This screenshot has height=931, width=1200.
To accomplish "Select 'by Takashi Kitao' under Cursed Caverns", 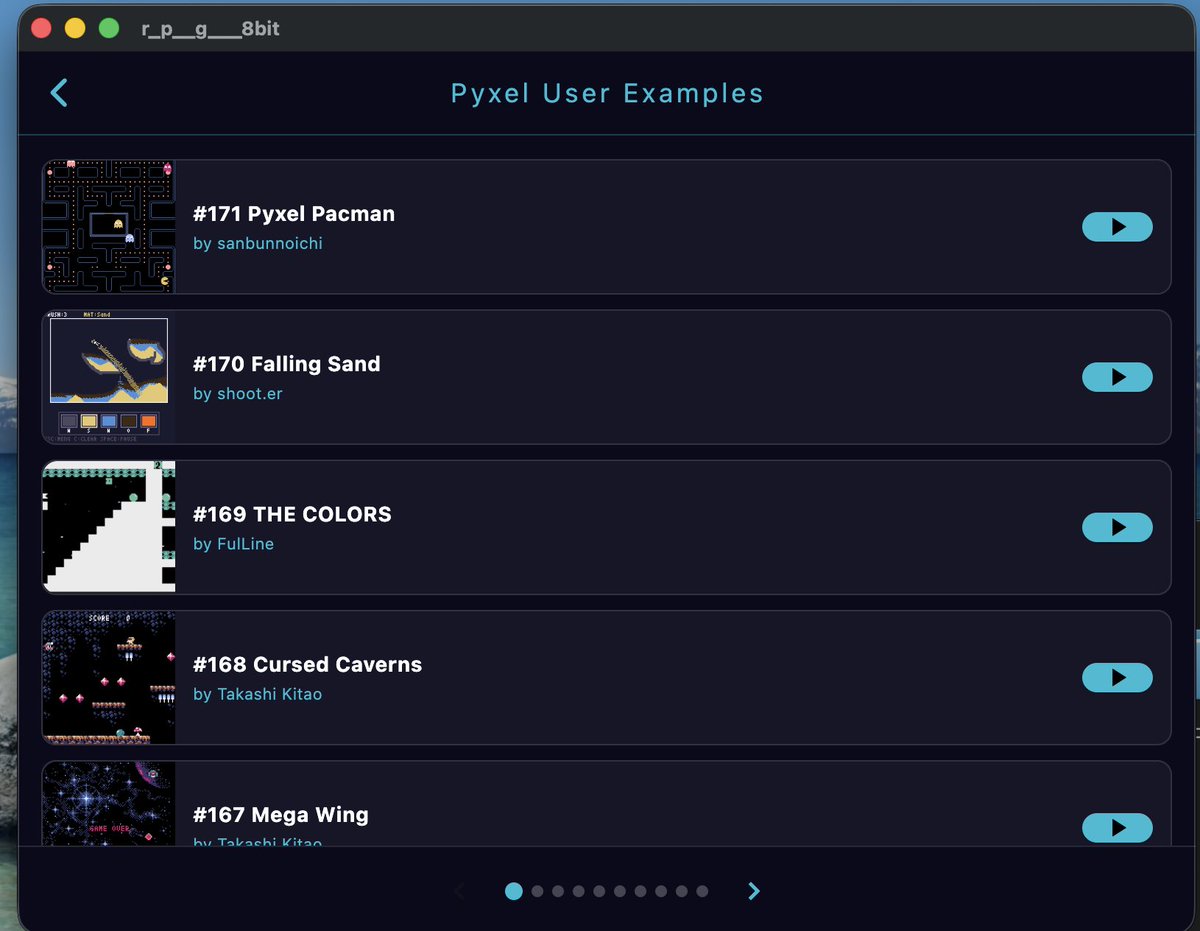I will (x=258, y=694).
